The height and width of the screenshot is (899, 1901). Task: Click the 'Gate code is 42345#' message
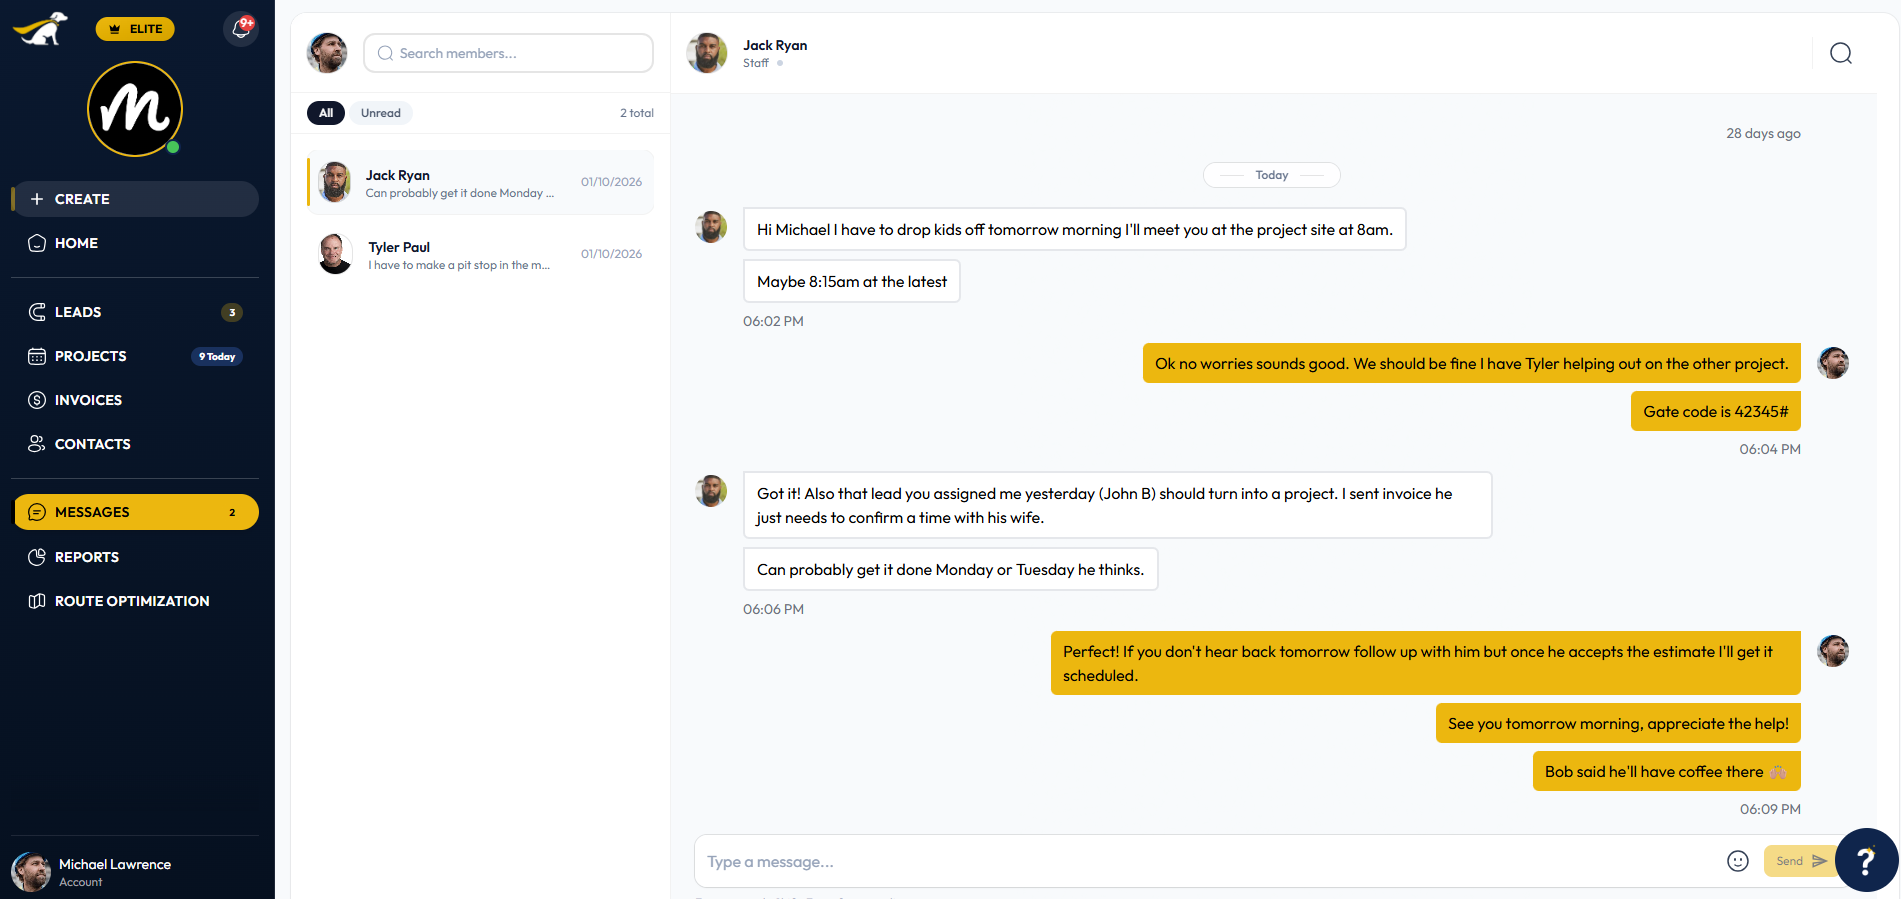point(1716,411)
